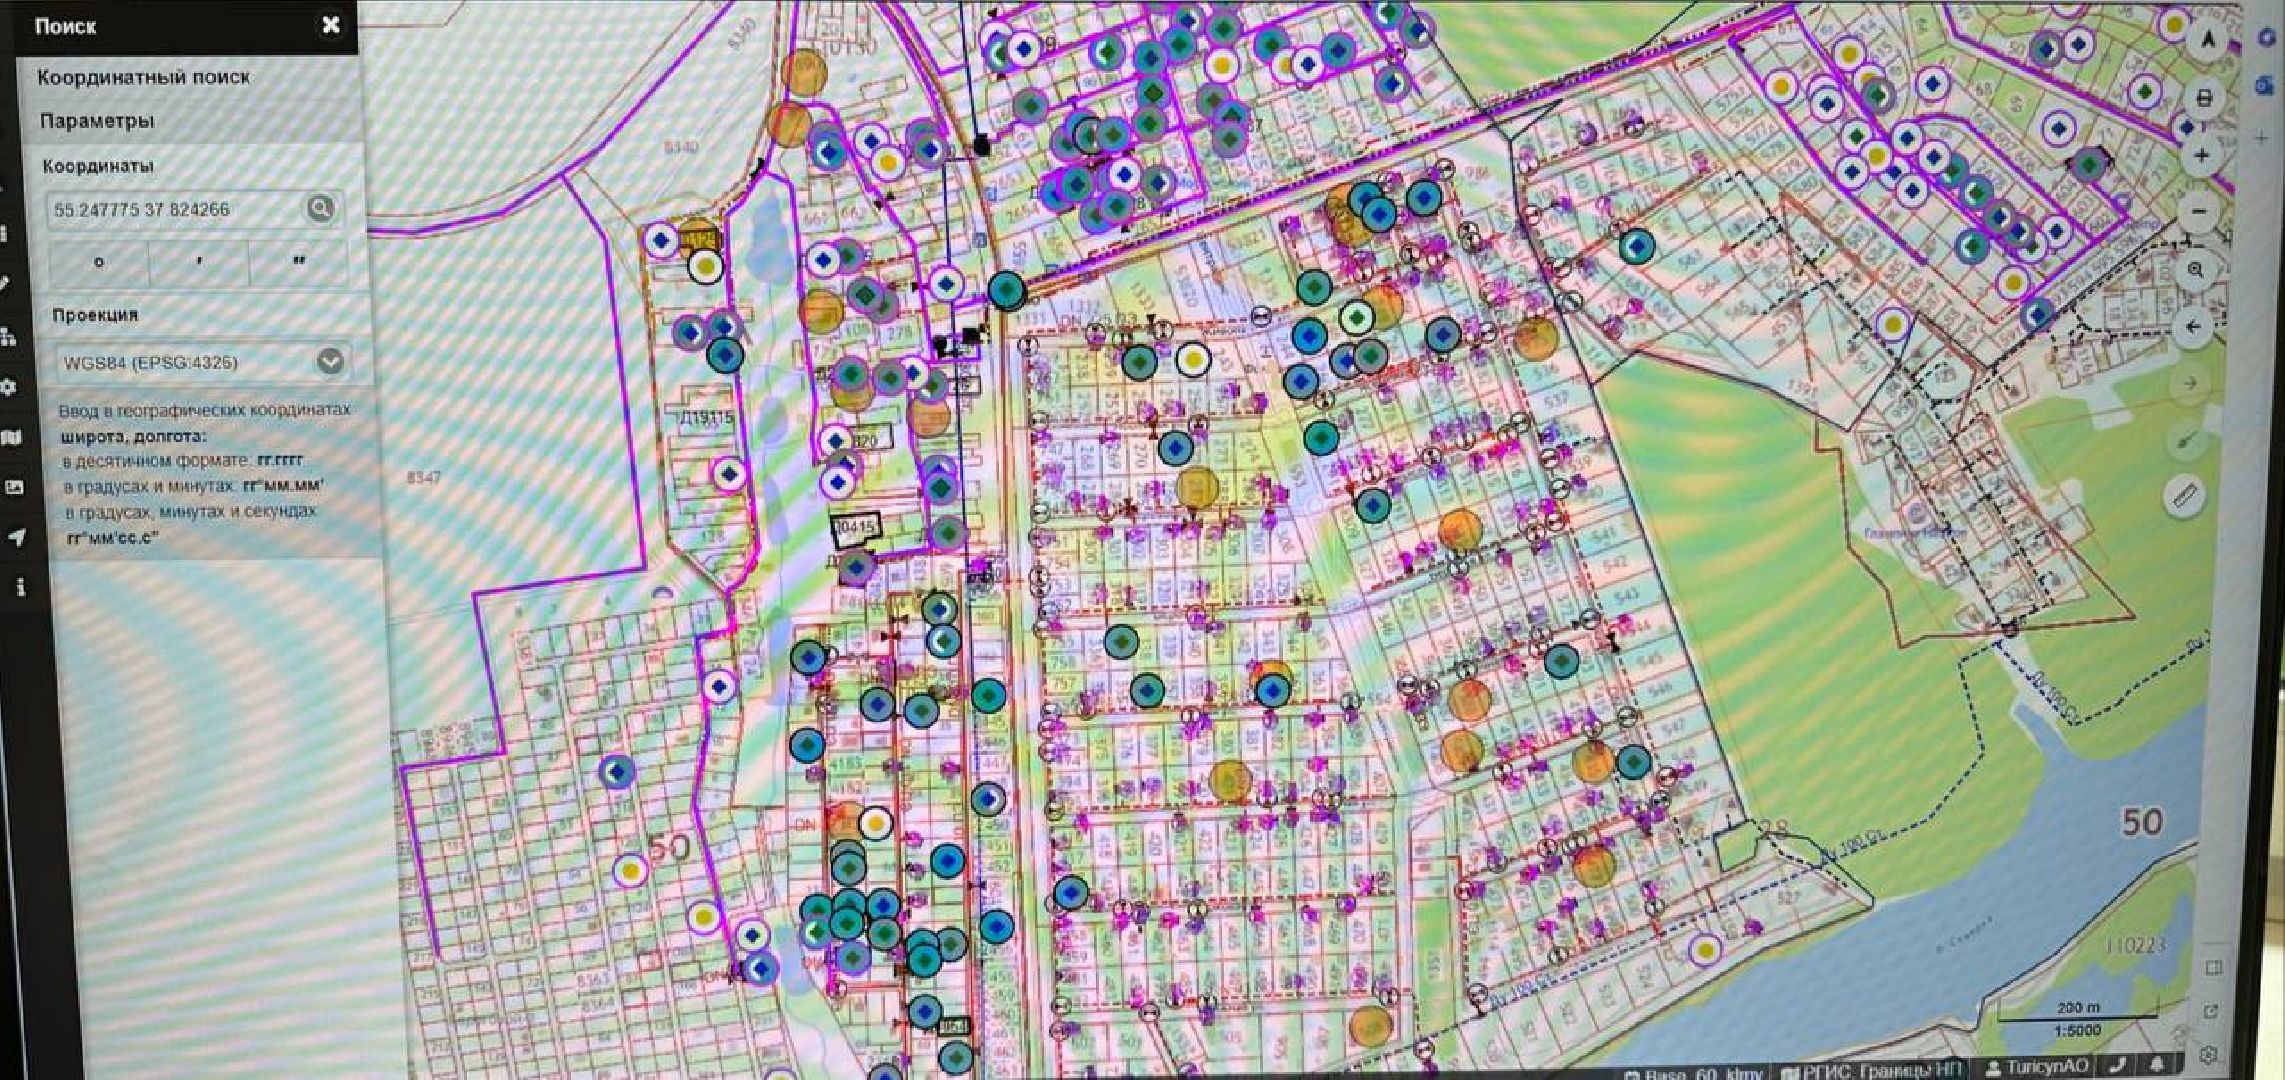Run coordinate search magnifier button
This screenshot has width=2285, height=1080.
point(320,208)
